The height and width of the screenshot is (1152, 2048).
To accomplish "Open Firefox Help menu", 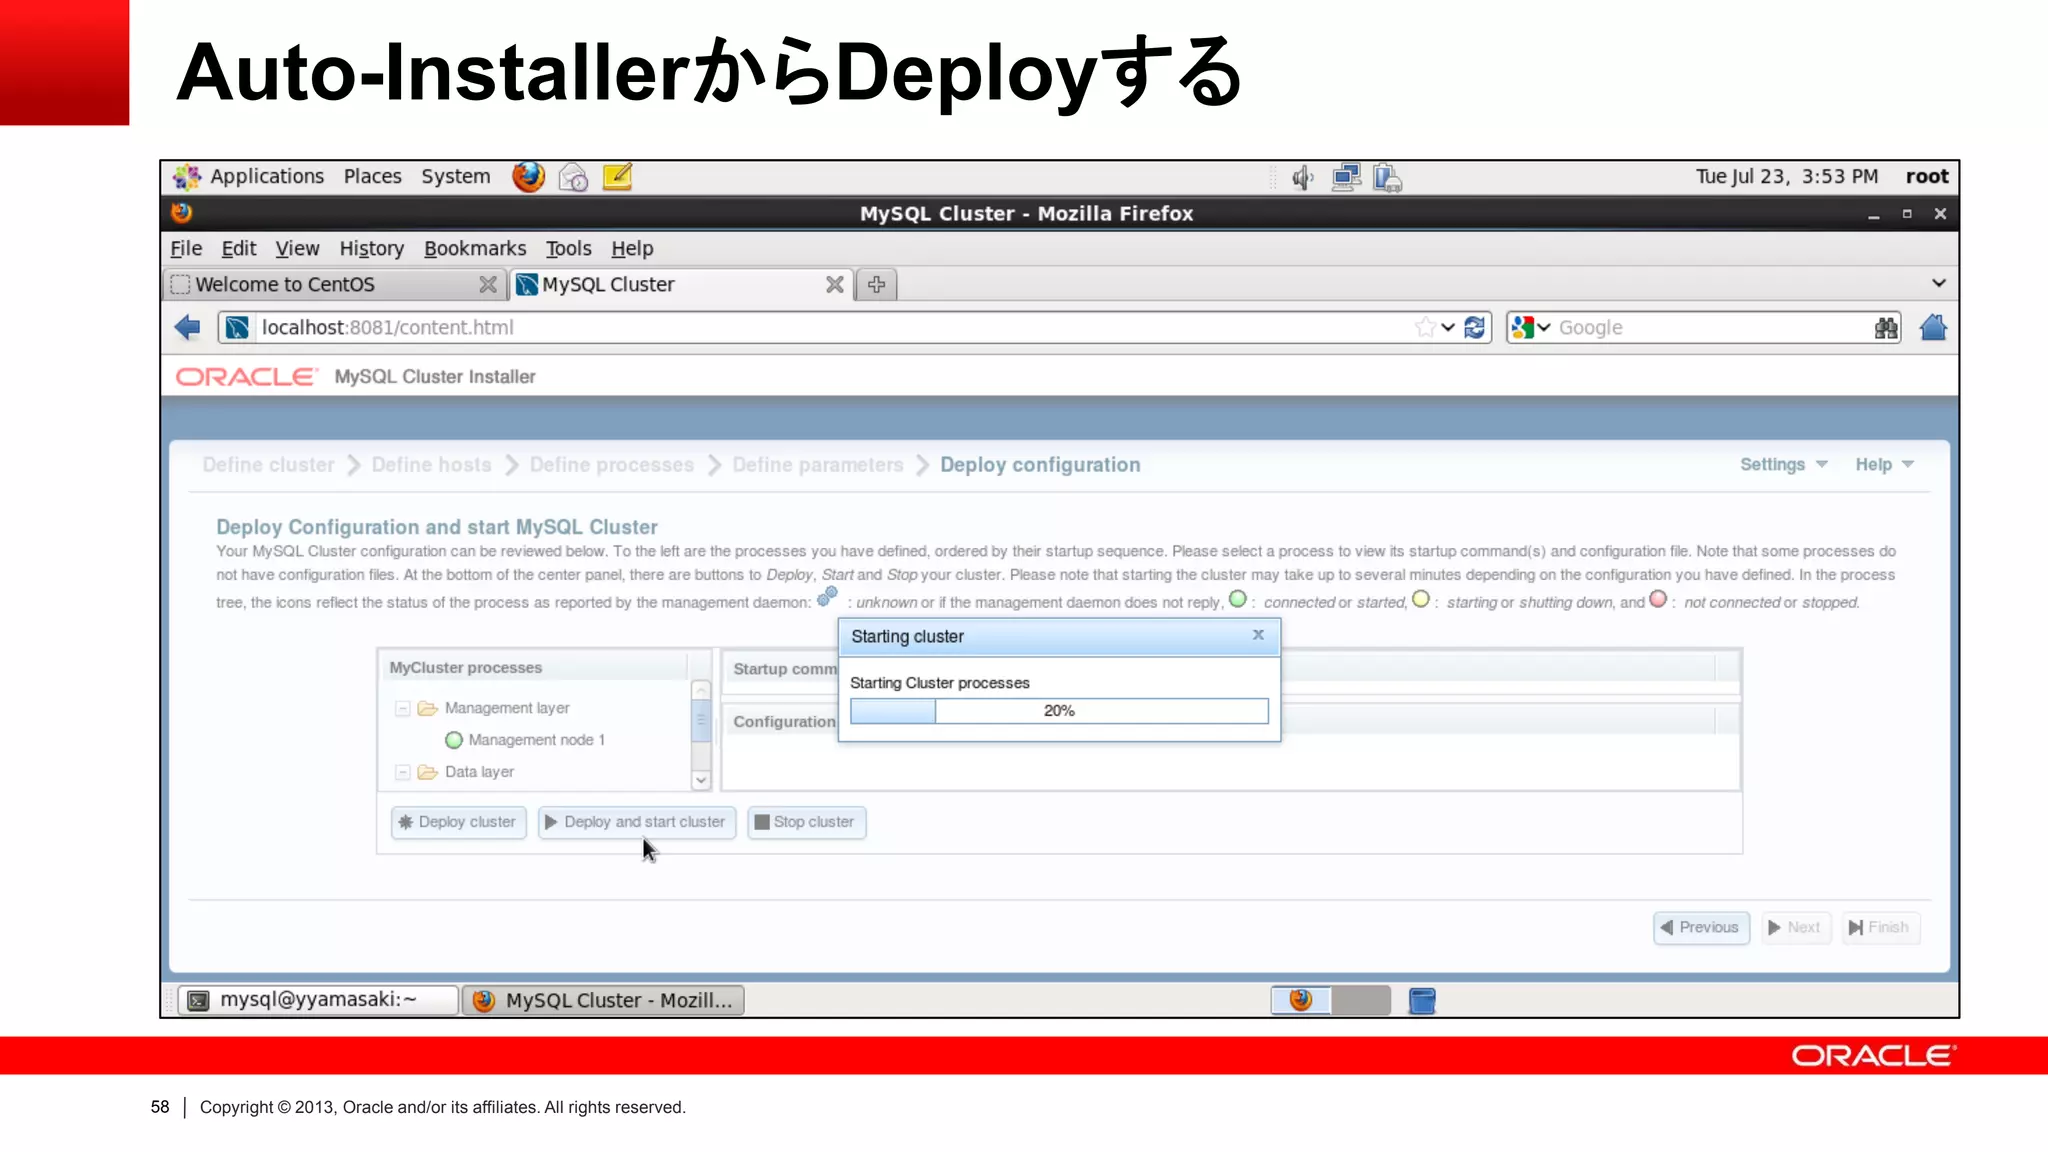I will coord(632,248).
